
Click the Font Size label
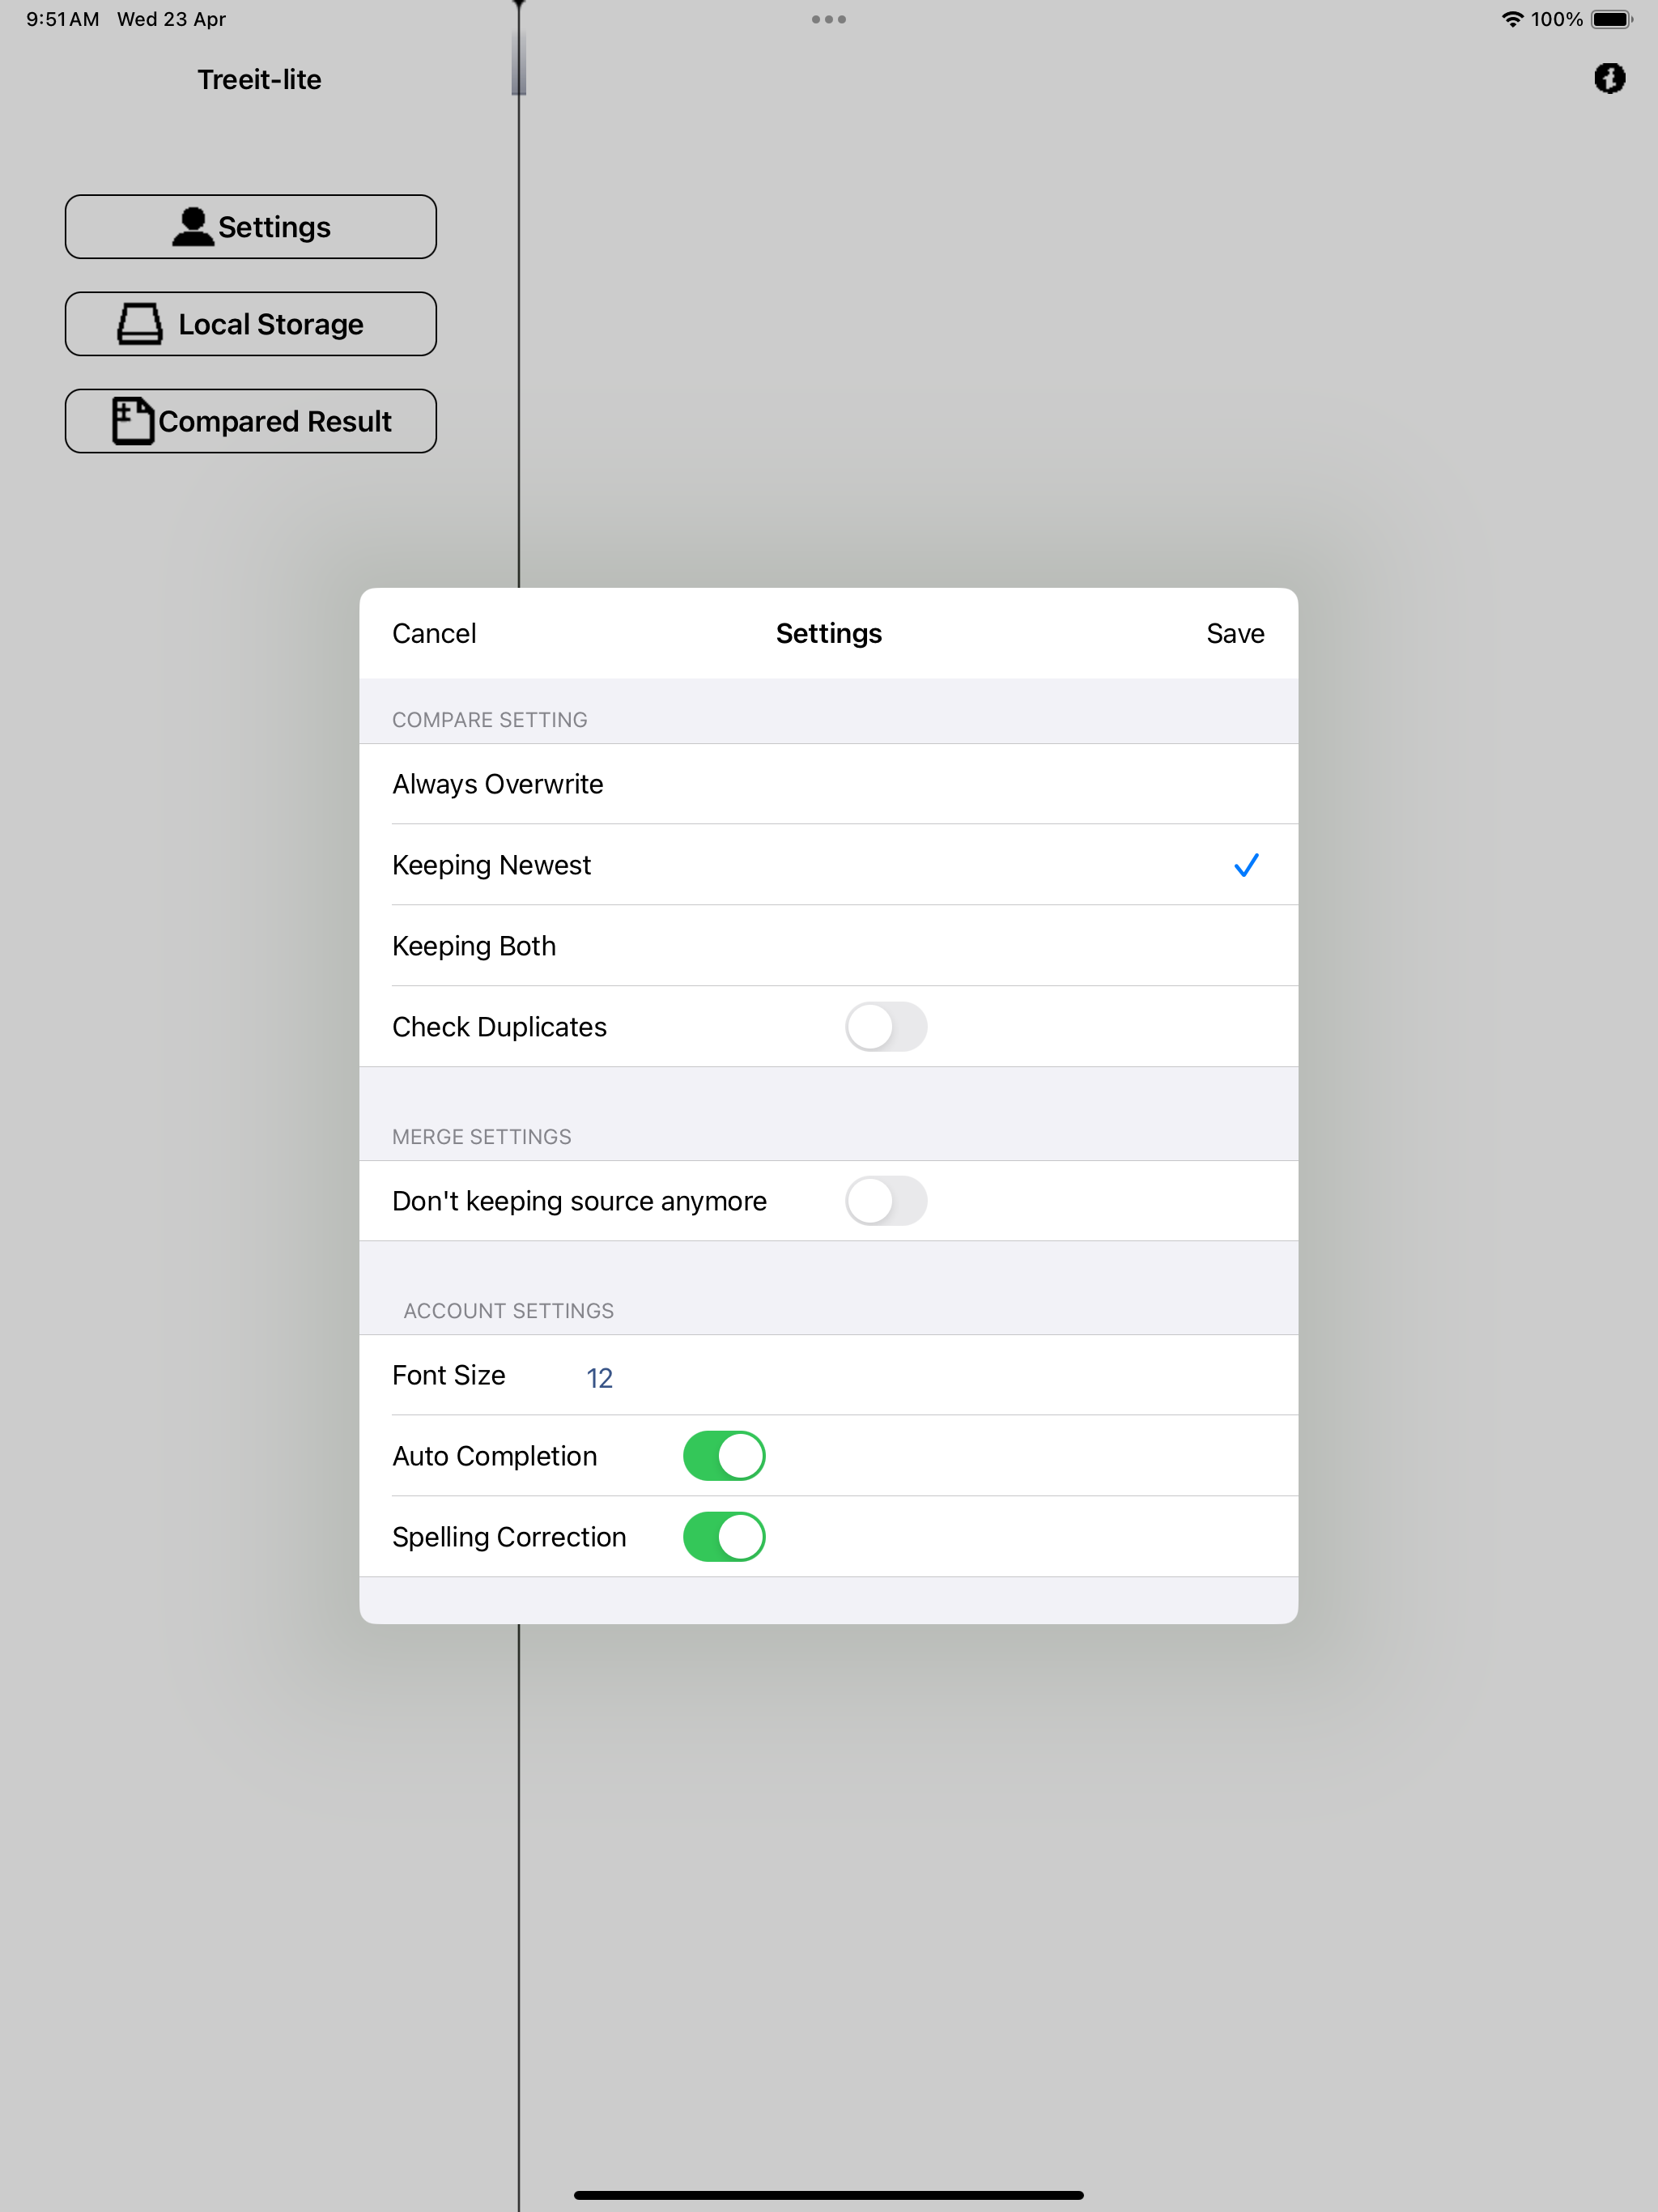click(x=449, y=1375)
